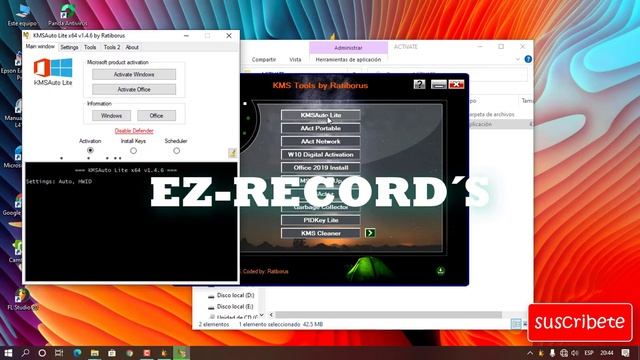Click the green next-page arrow in KMS Tools
The width and height of the screenshot is (640, 360).
370,233
